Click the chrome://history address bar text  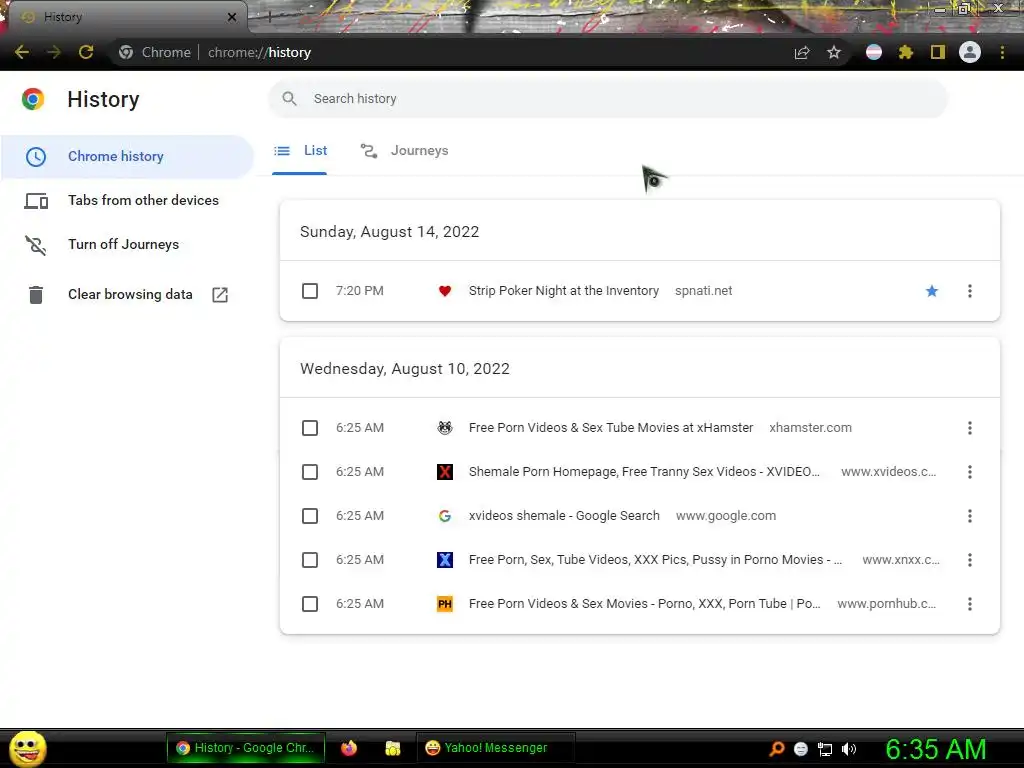pos(259,52)
